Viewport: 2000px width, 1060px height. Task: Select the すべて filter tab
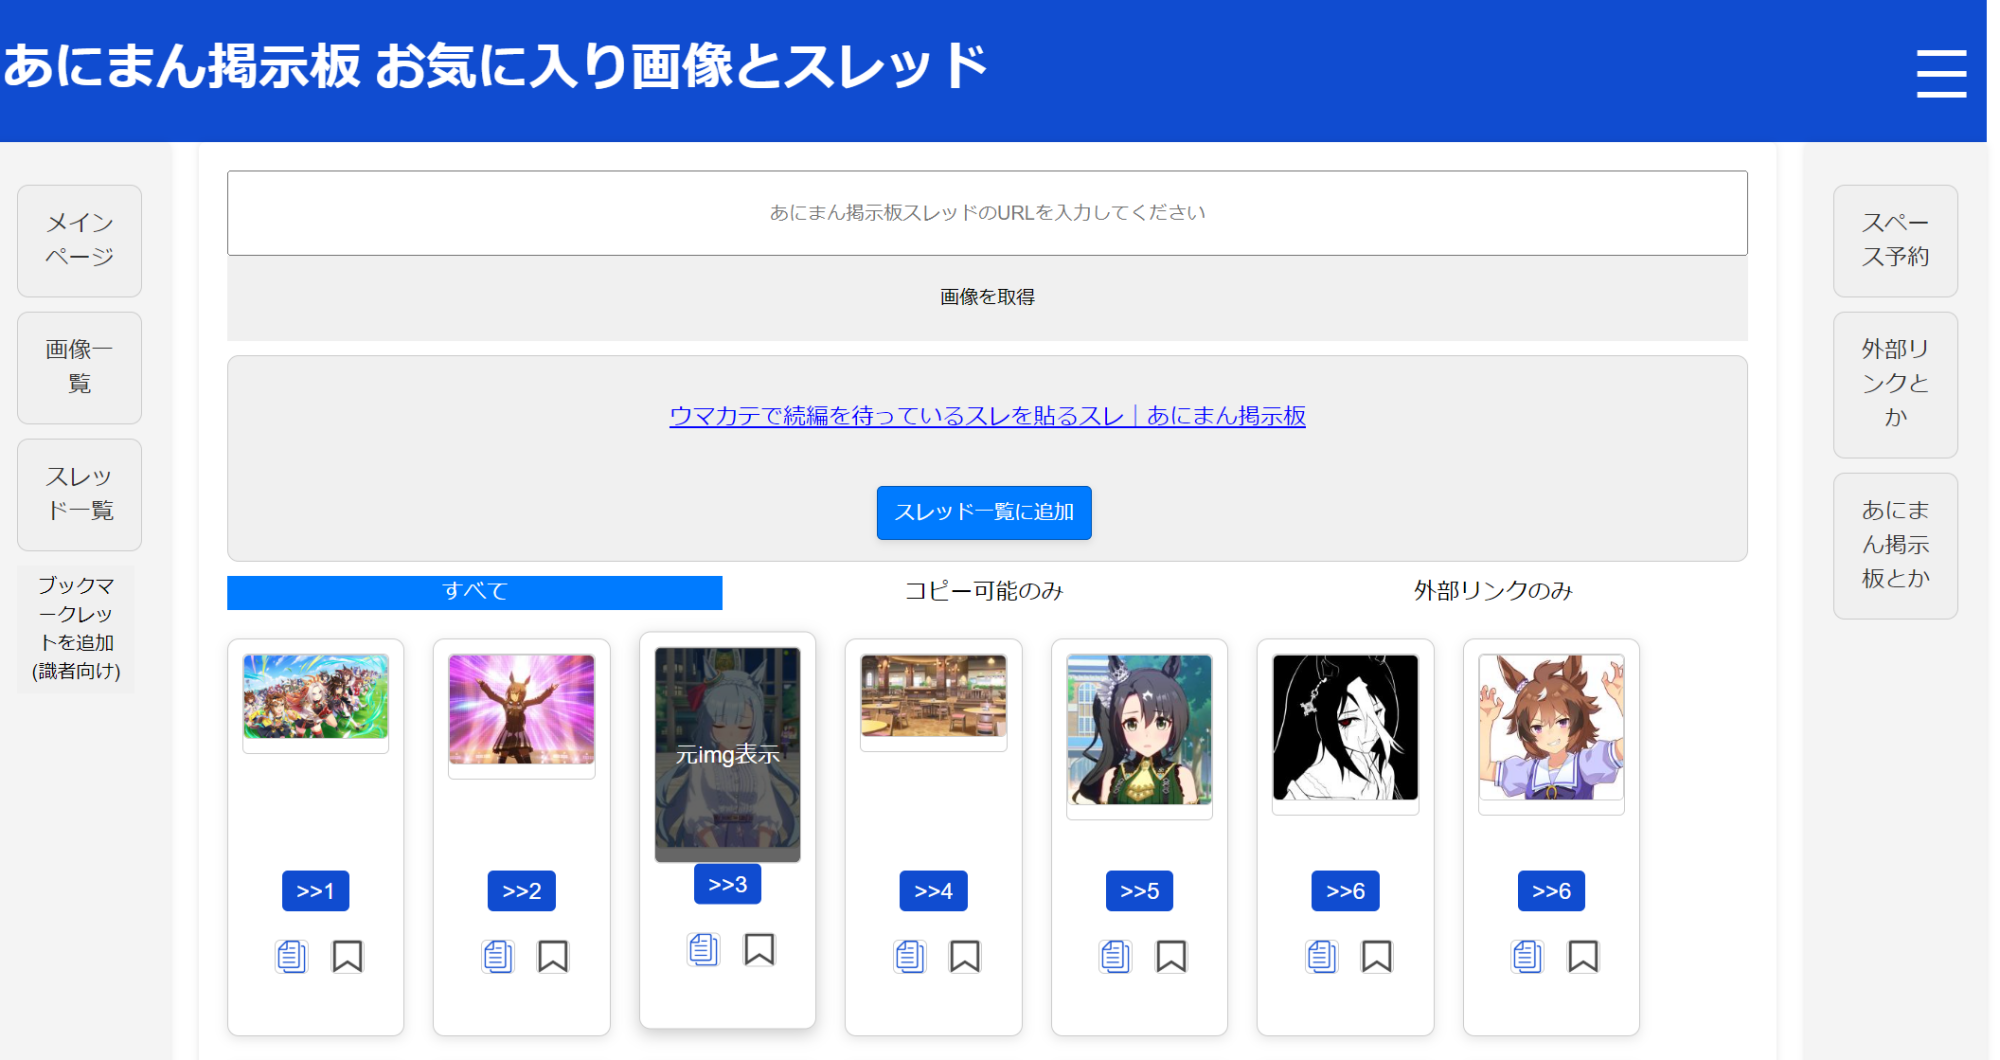[475, 592]
